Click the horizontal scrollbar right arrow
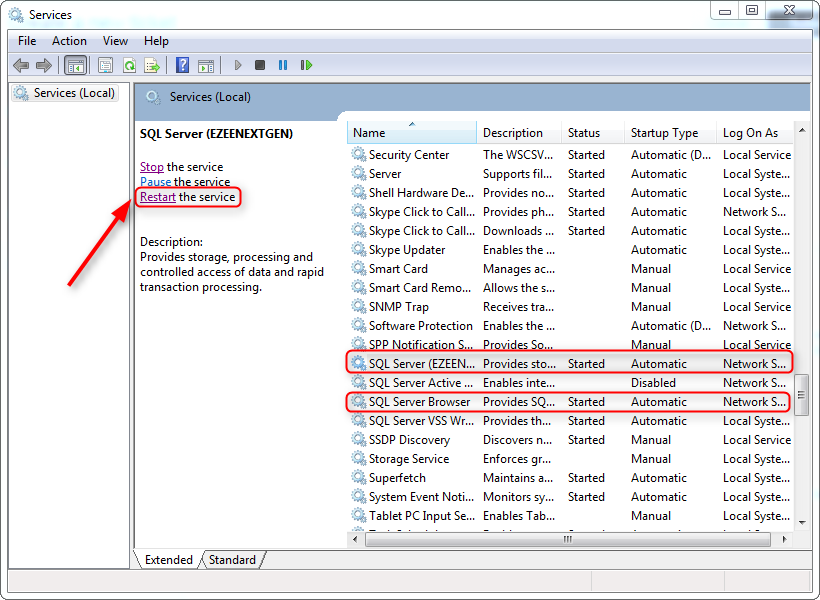The width and height of the screenshot is (820, 600). click(x=784, y=539)
